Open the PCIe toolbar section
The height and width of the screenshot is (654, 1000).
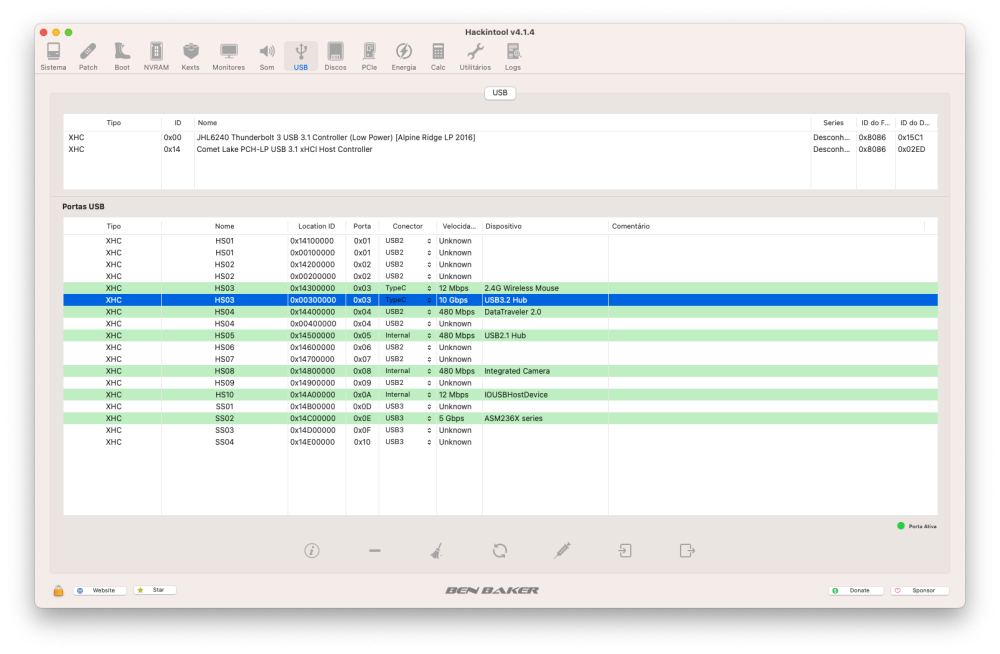(x=369, y=56)
